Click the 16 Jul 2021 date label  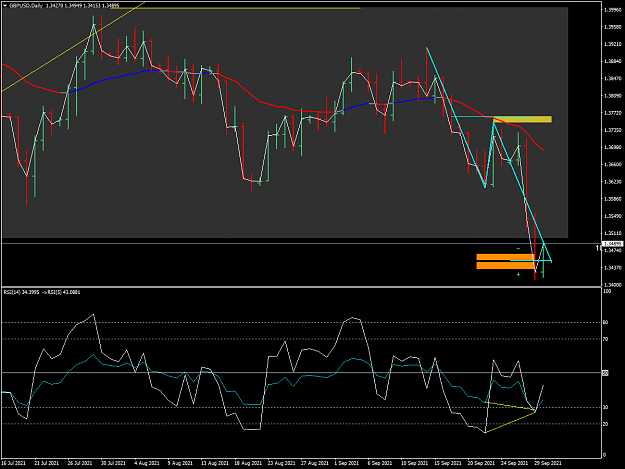(x=14, y=463)
